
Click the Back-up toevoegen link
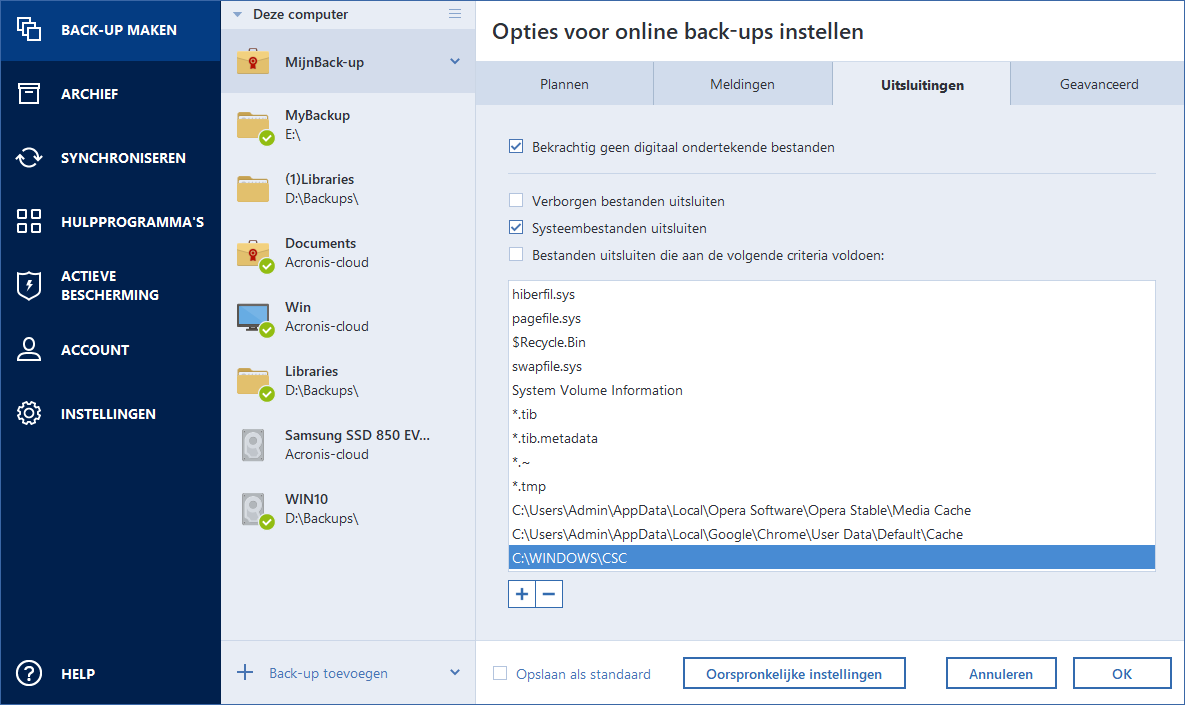tap(328, 673)
